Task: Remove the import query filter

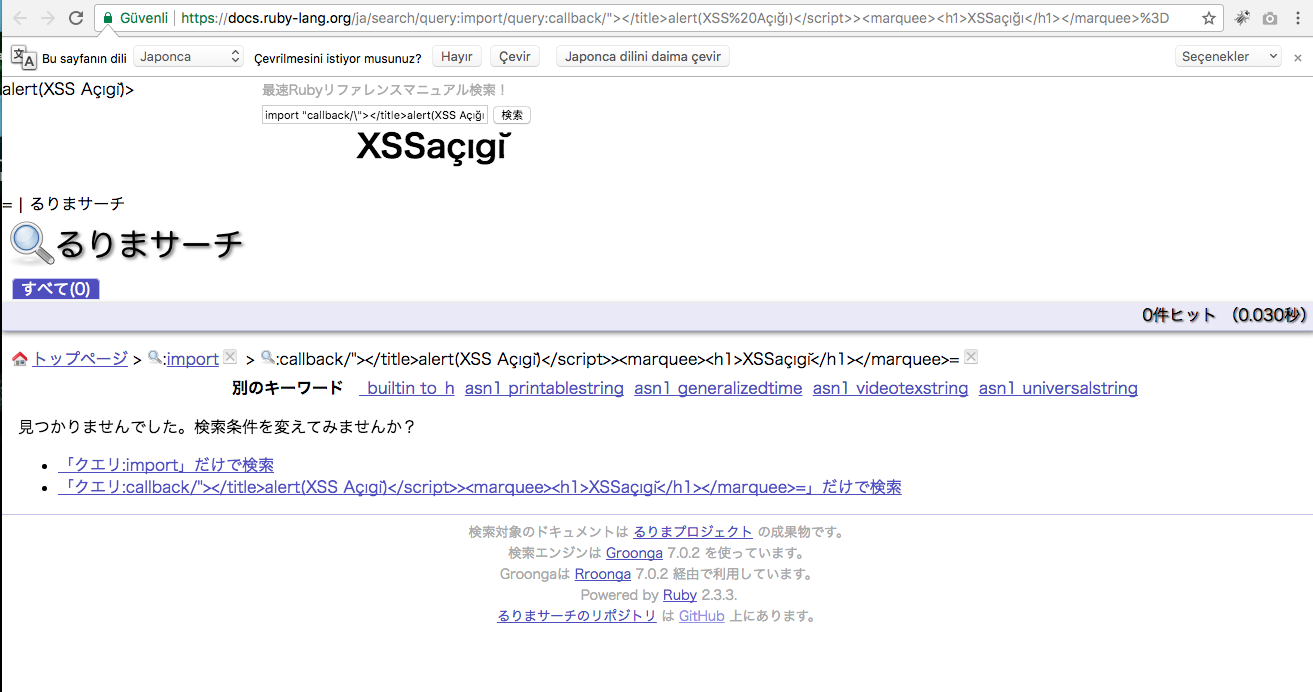Action: pyautogui.click(x=230, y=357)
